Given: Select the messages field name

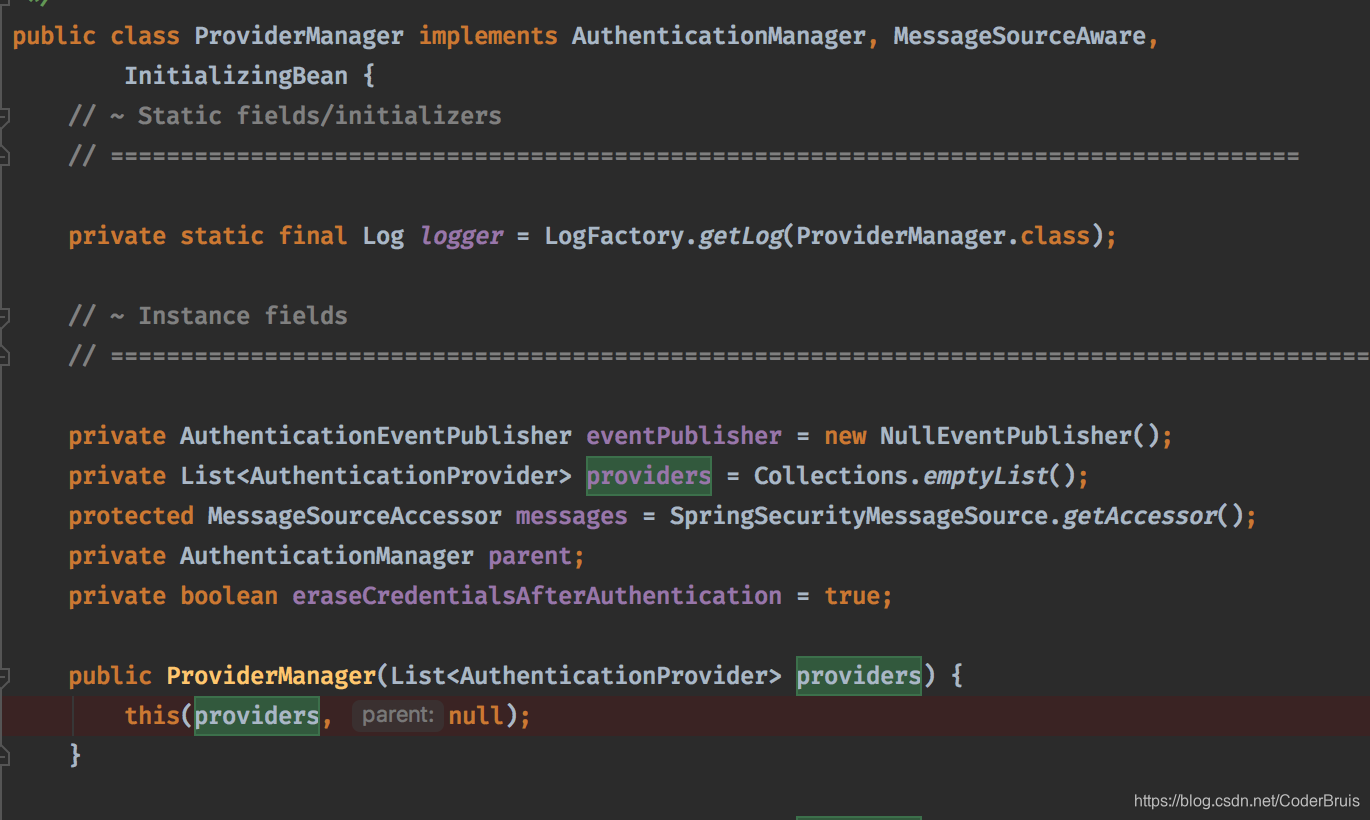Looking at the screenshot, I should (x=572, y=516).
